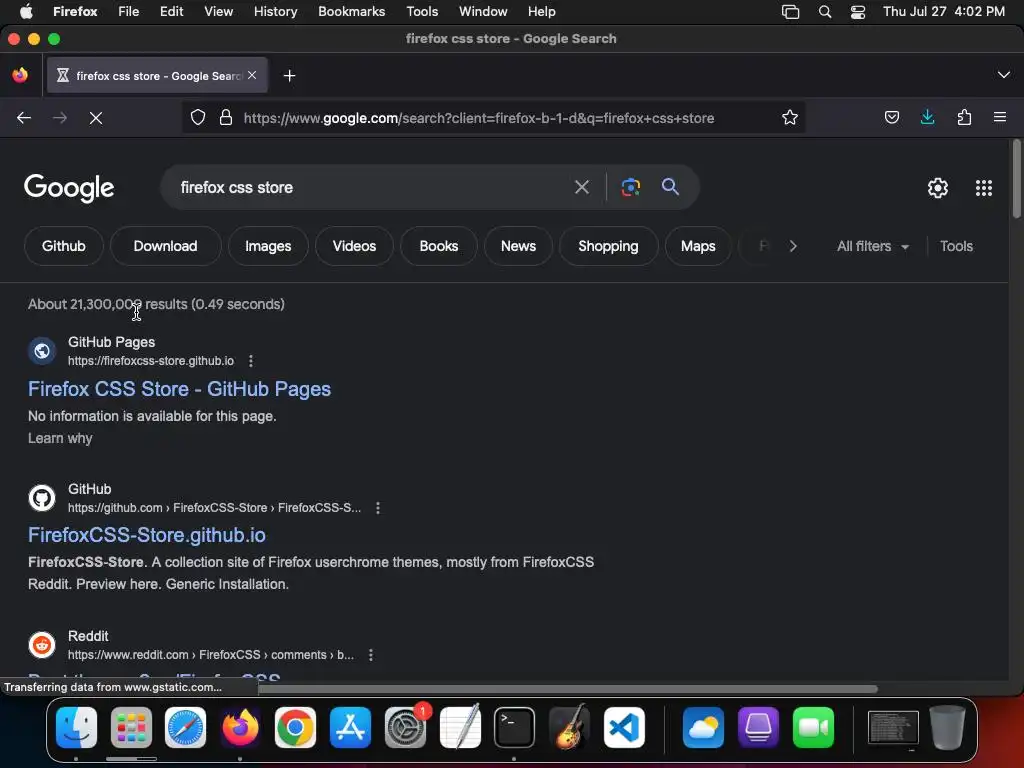The height and width of the screenshot is (768, 1024).
Task: Go back using the browser back arrow
Action: click(24, 118)
